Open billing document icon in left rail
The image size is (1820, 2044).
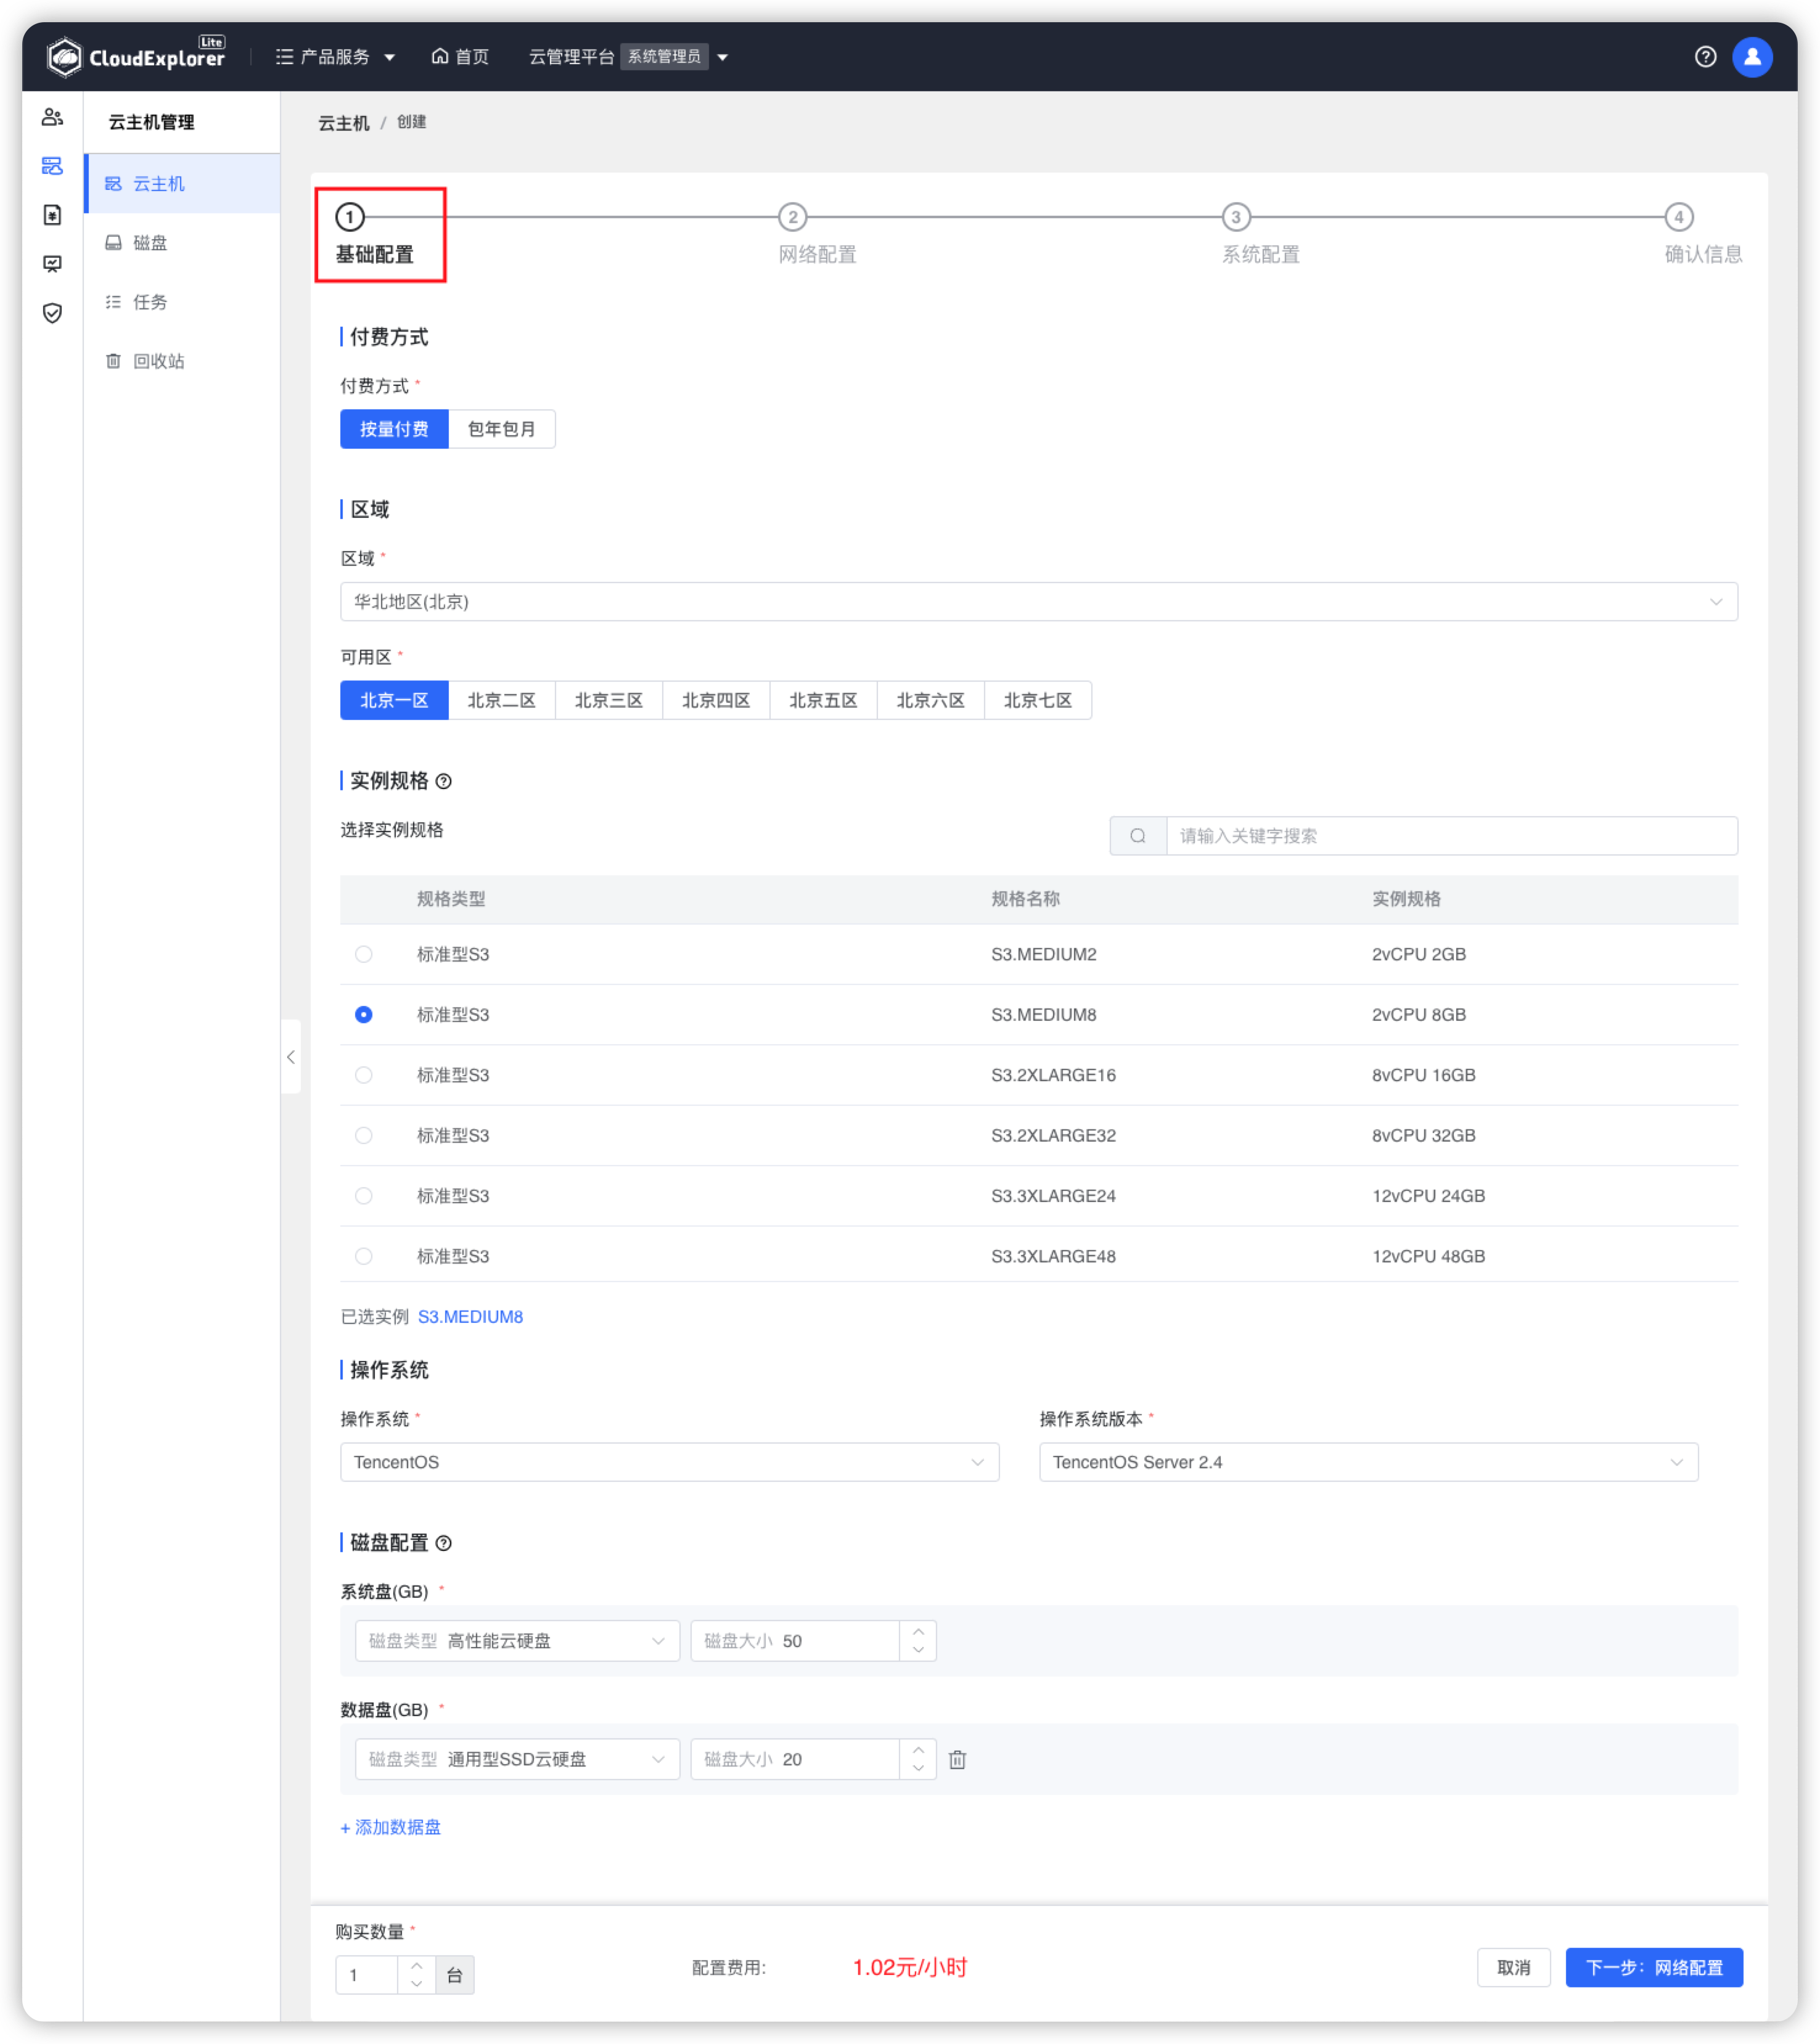(52, 215)
